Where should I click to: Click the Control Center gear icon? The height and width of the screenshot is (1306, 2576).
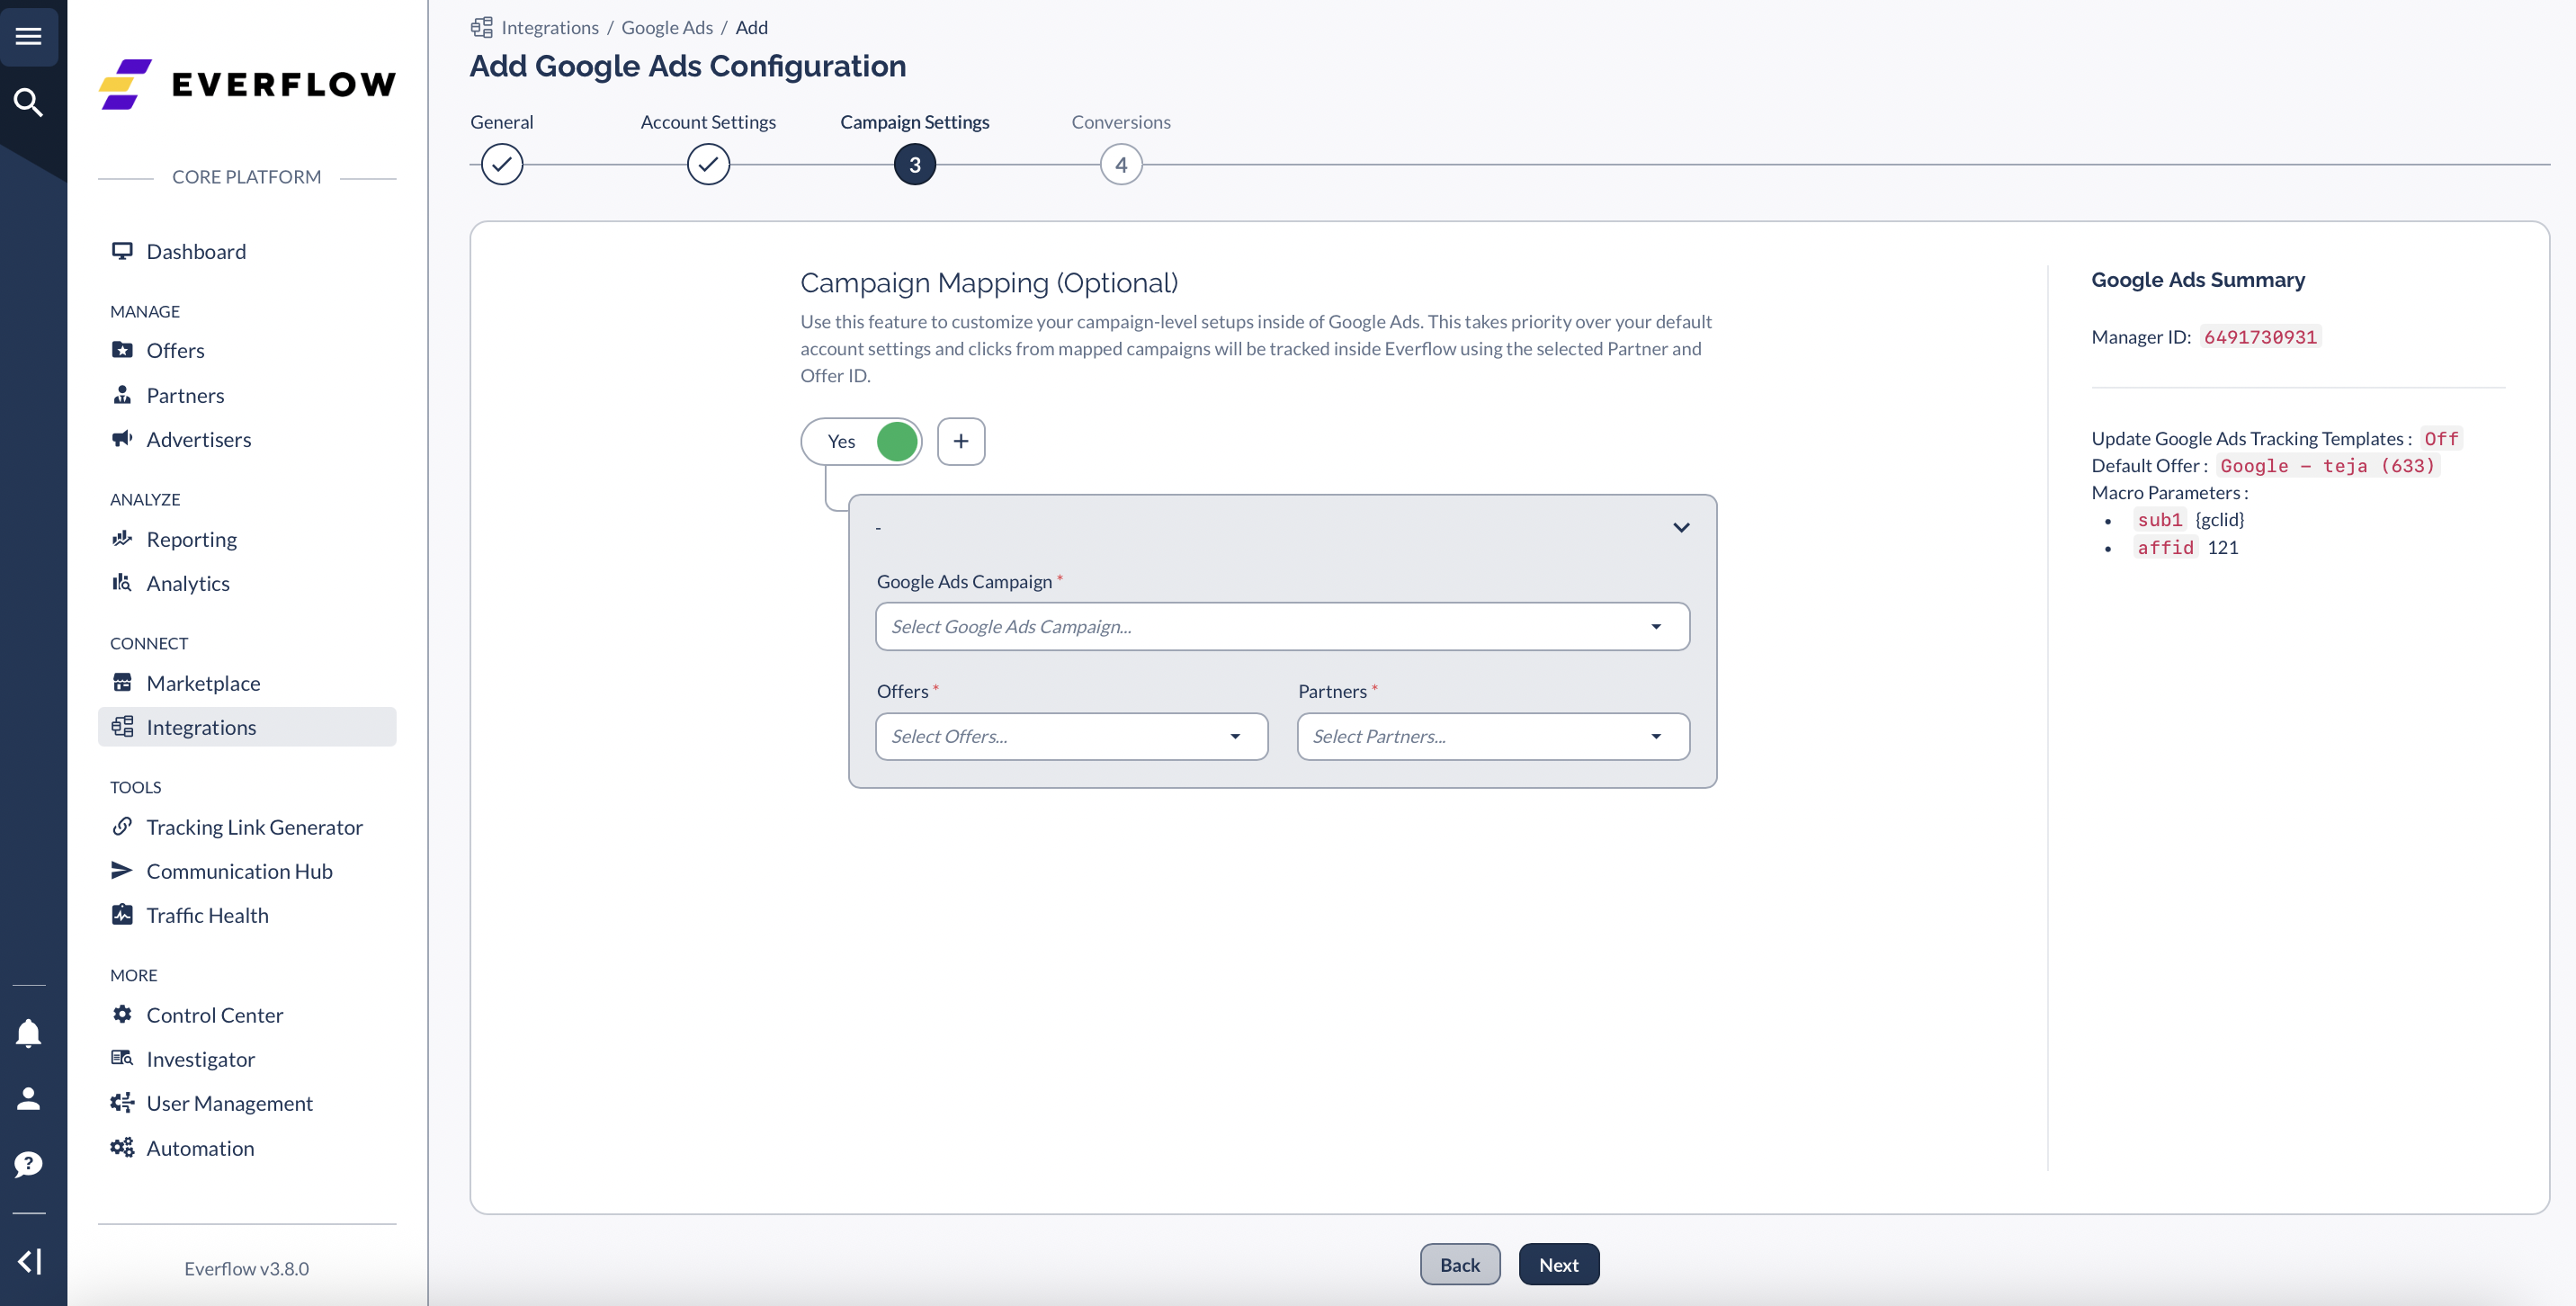(122, 1015)
